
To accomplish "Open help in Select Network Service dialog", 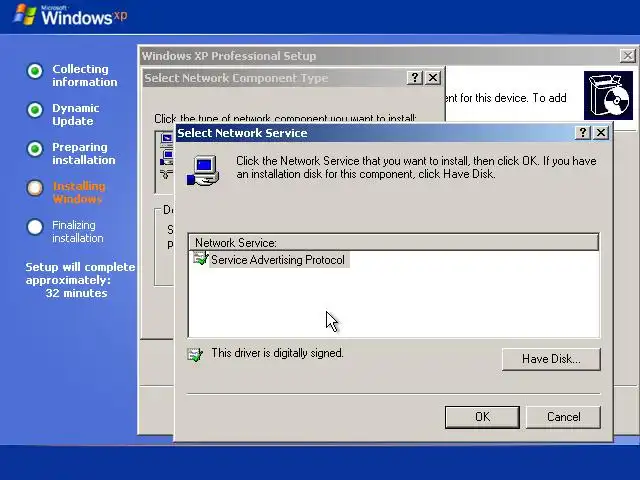I will pyautogui.click(x=582, y=133).
